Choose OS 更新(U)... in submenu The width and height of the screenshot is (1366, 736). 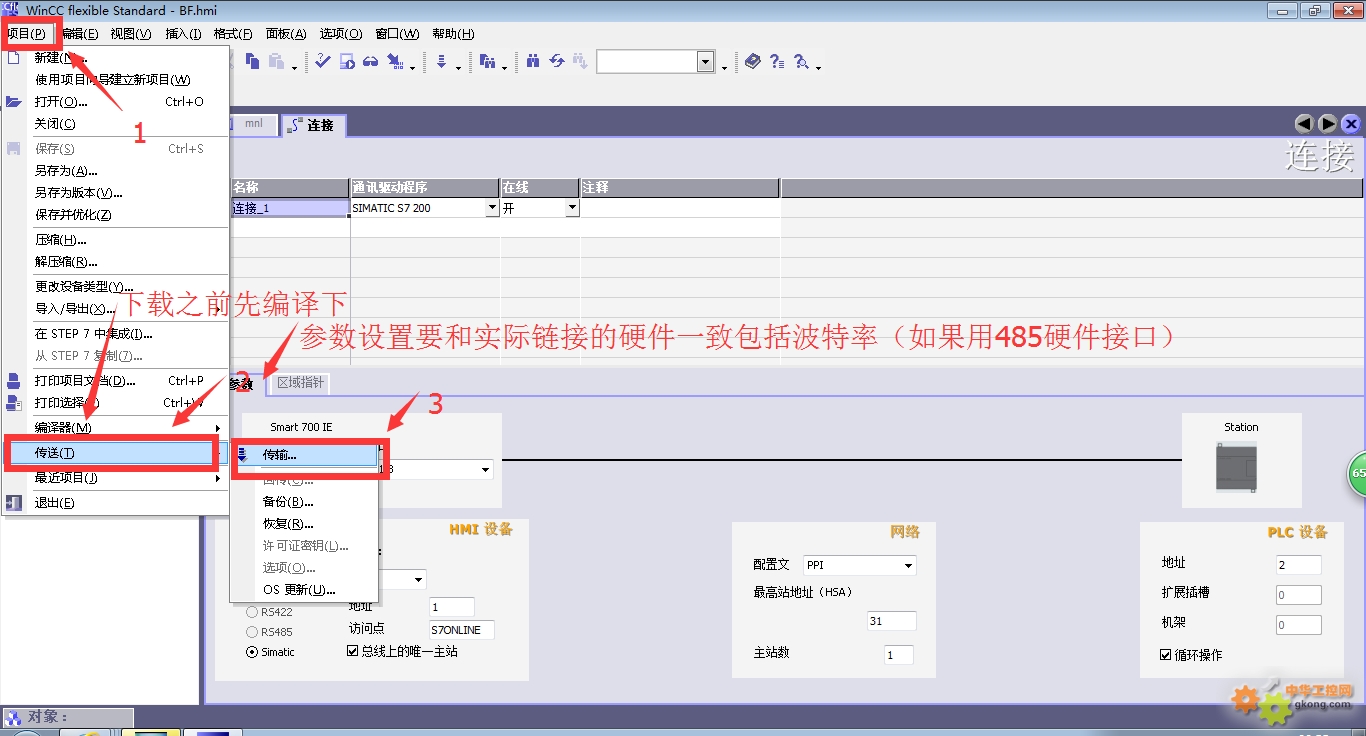pos(305,590)
